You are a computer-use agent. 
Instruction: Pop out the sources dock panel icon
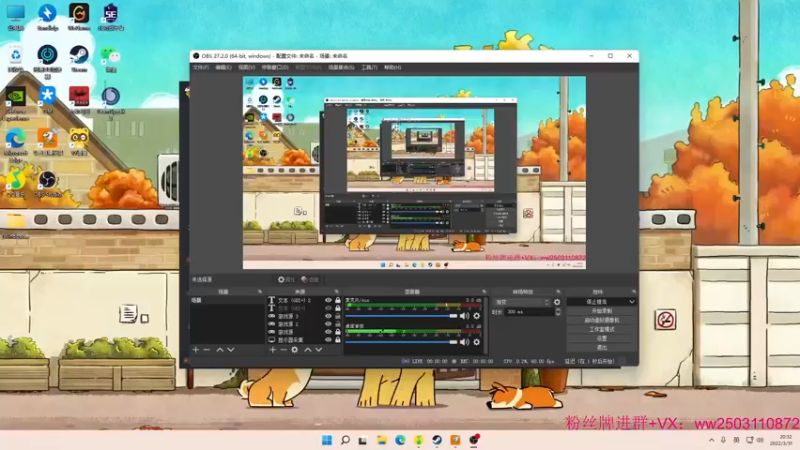click(x=337, y=292)
